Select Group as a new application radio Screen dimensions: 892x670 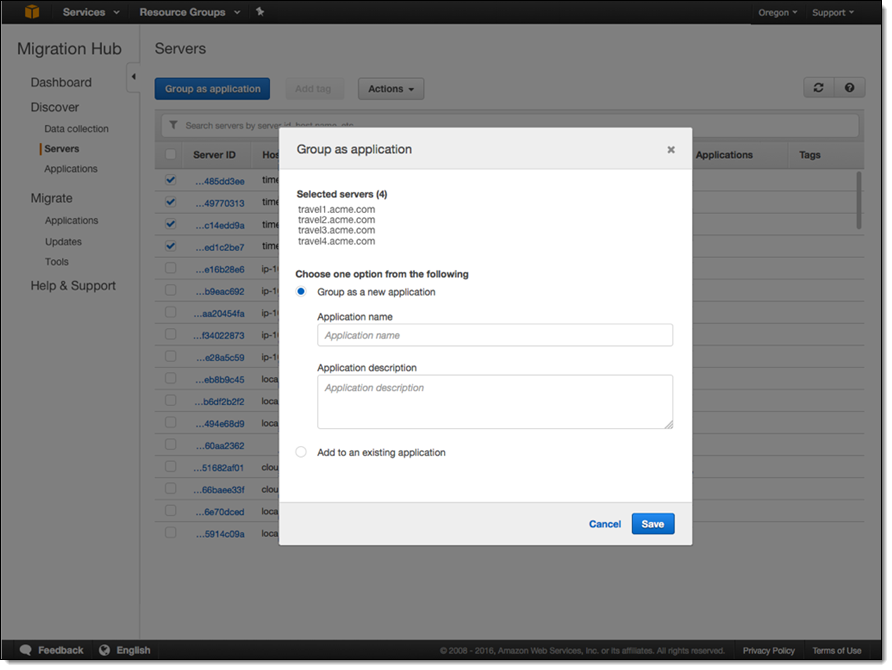tap(301, 292)
